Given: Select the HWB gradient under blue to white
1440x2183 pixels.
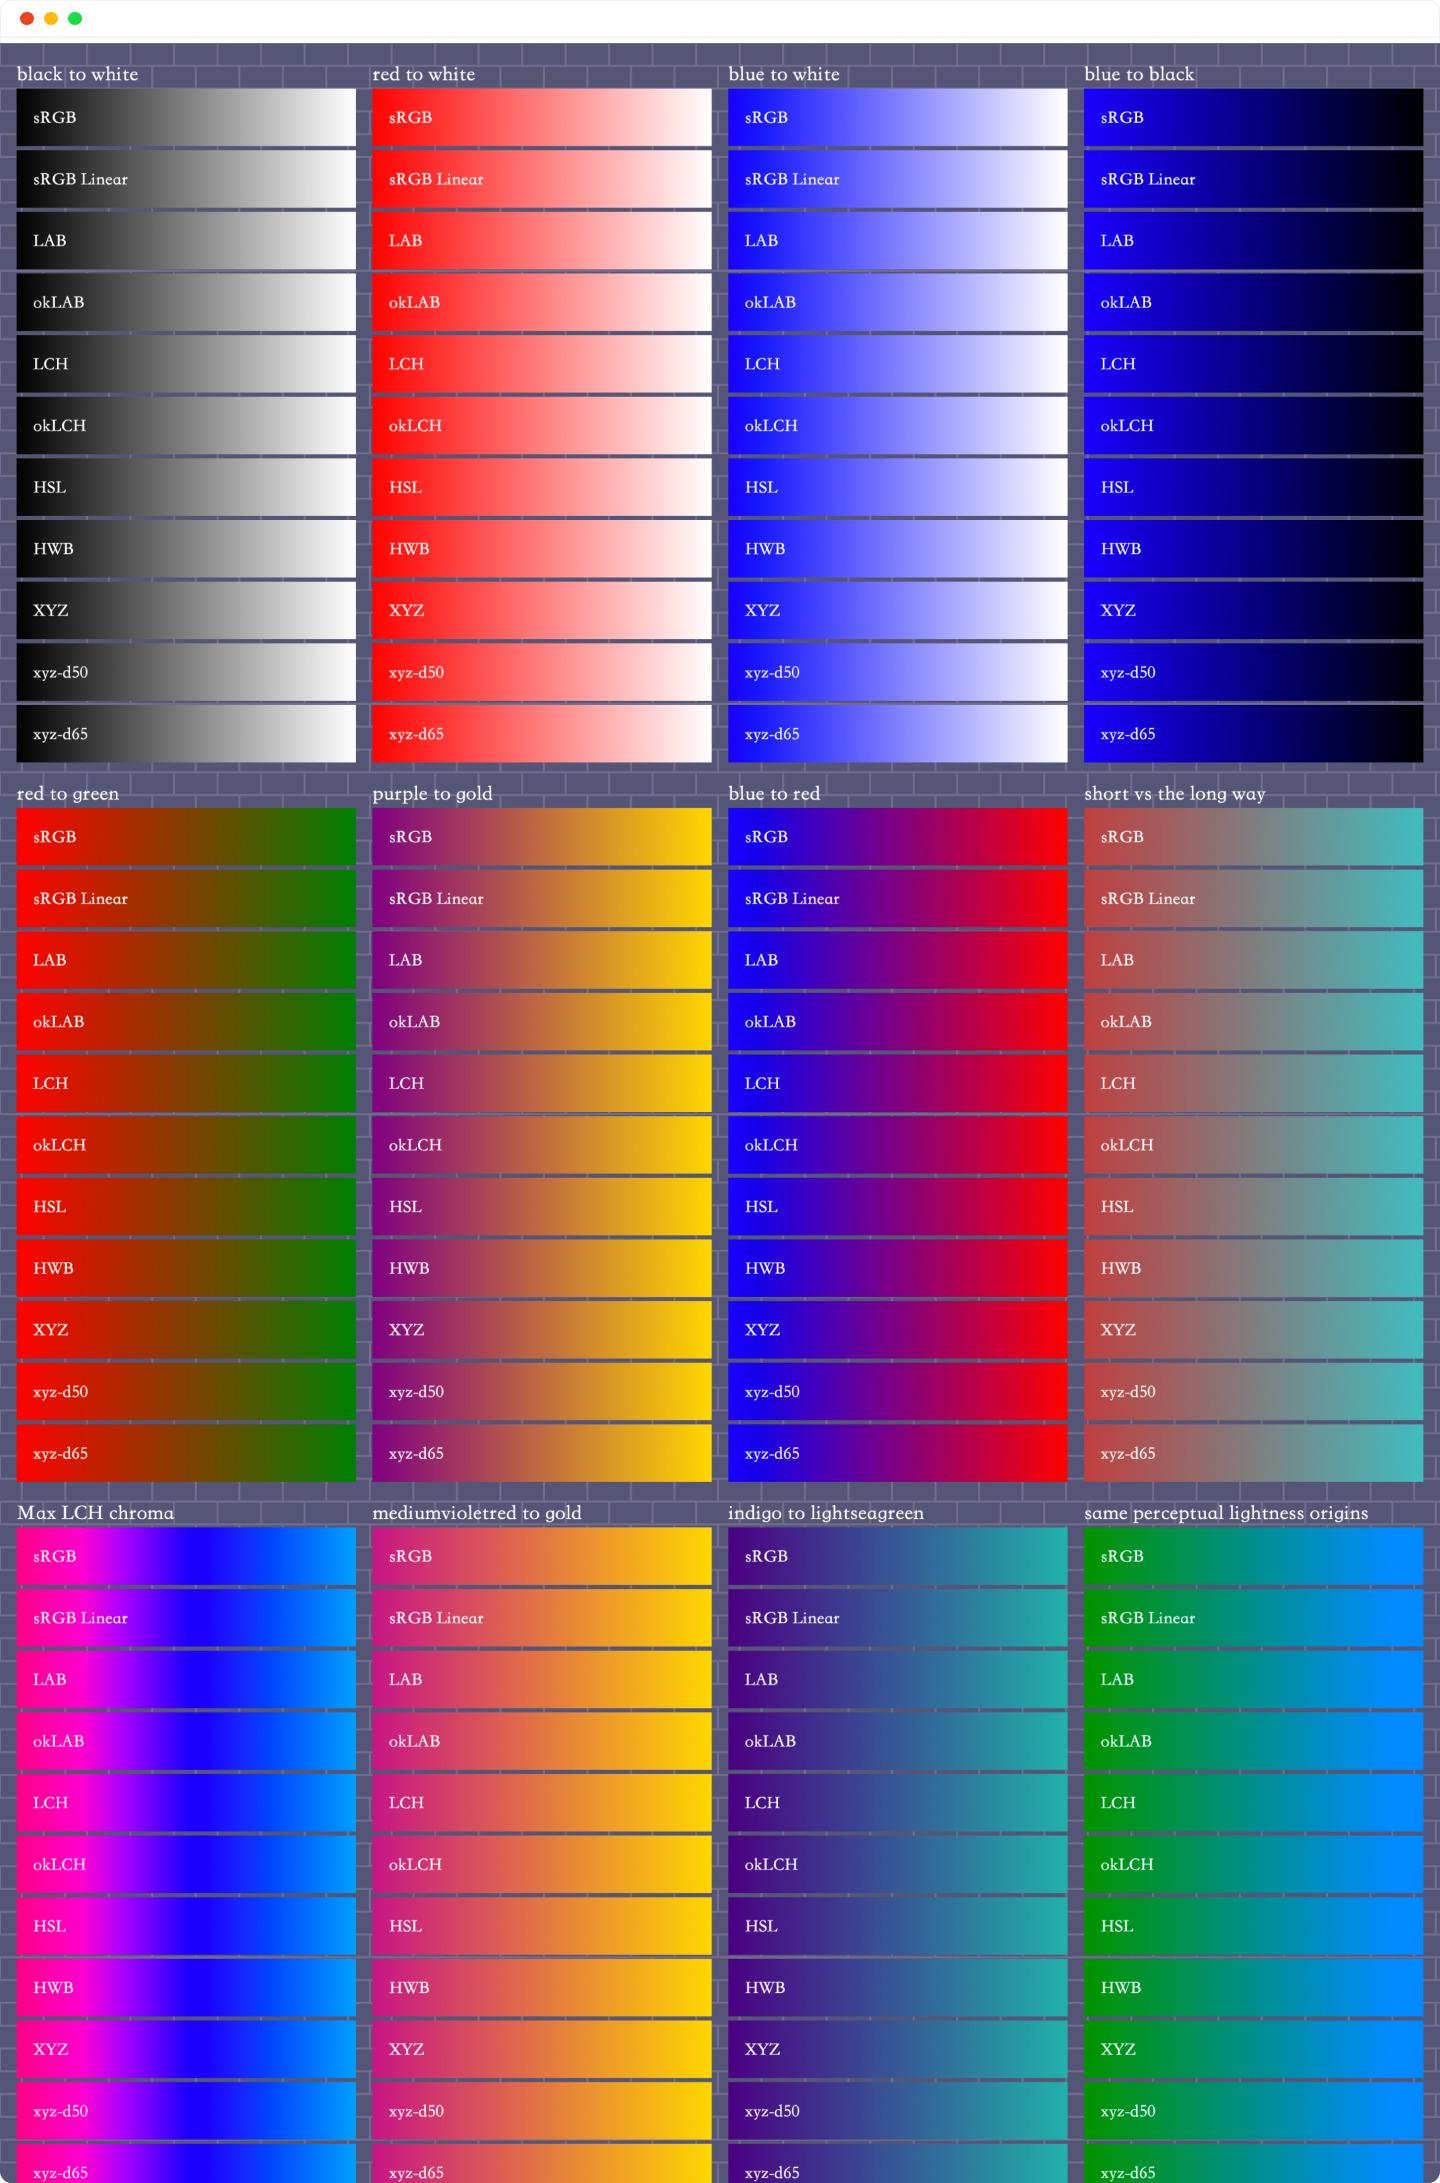Looking at the screenshot, I should (898, 549).
